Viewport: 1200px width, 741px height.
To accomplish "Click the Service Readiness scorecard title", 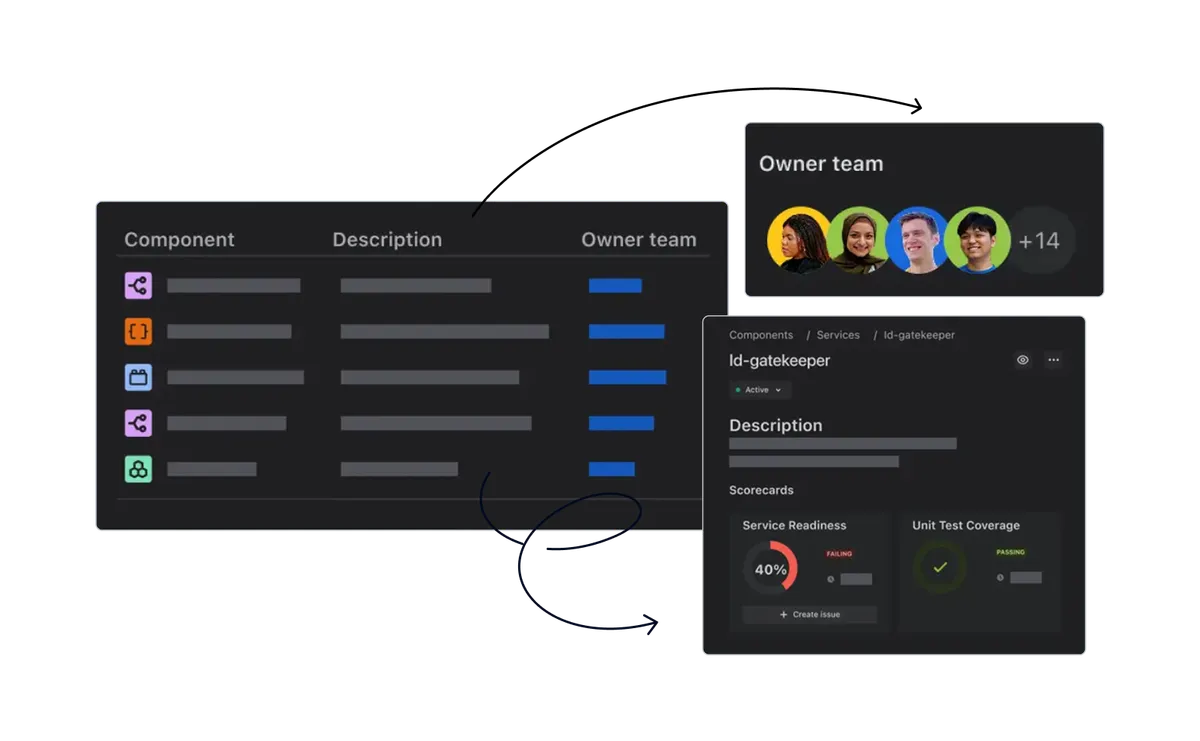I will [794, 525].
